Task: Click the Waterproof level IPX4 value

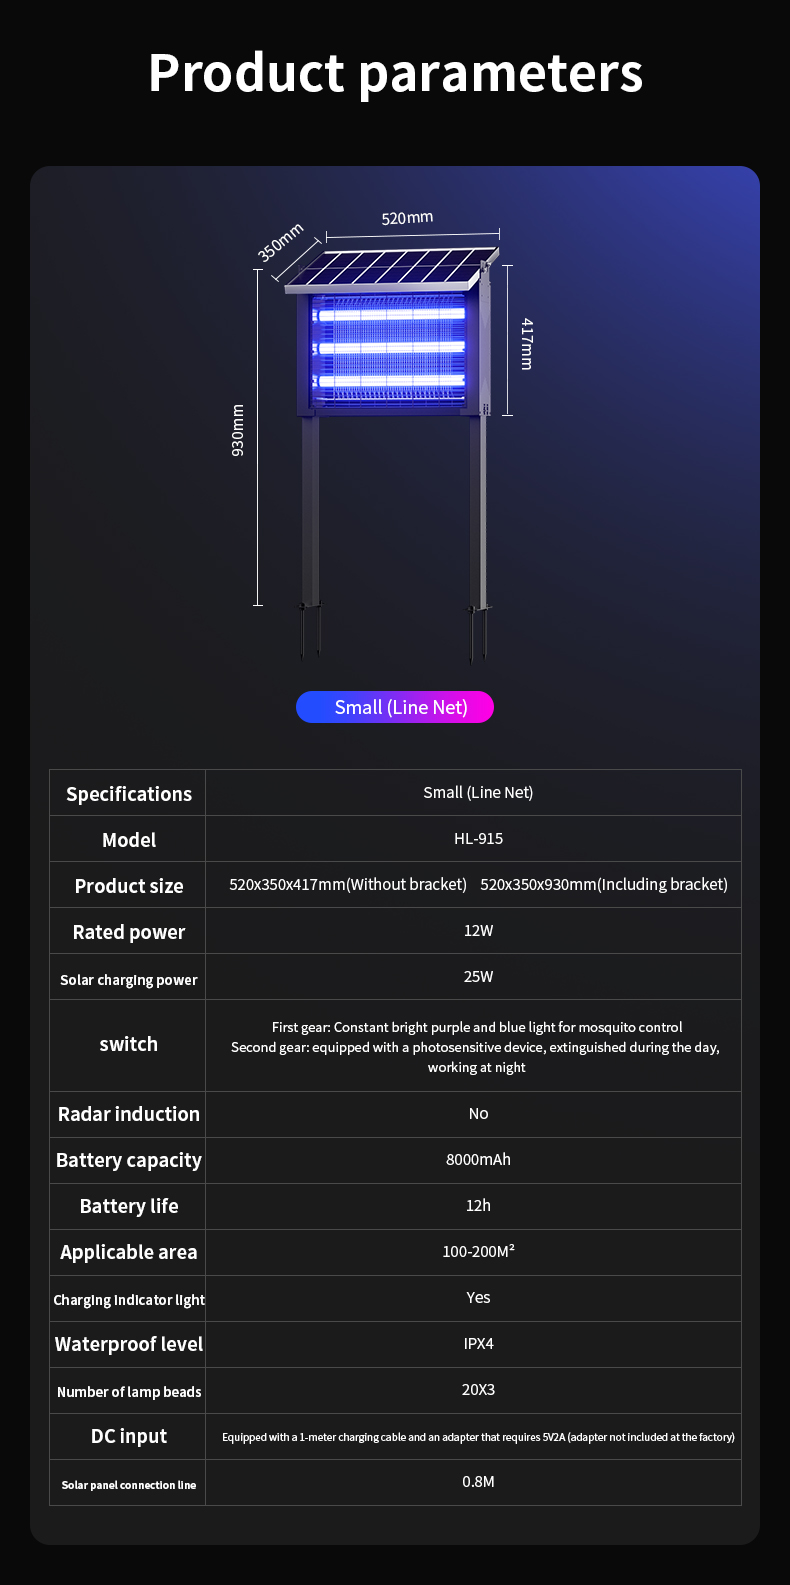Action: tap(478, 1344)
